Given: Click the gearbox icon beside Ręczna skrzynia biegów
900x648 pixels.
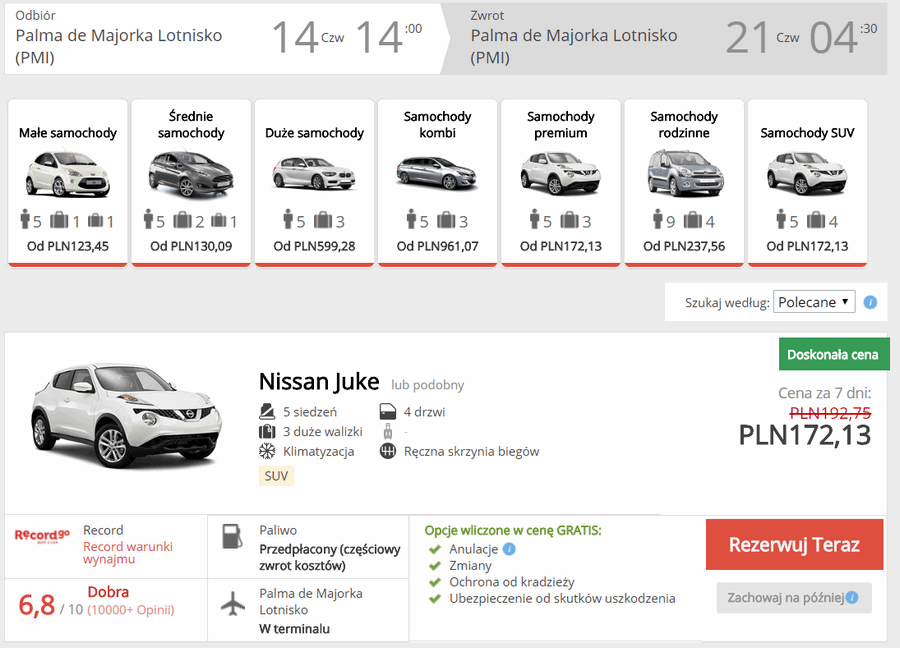Looking at the screenshot, I should click(388, 451).
